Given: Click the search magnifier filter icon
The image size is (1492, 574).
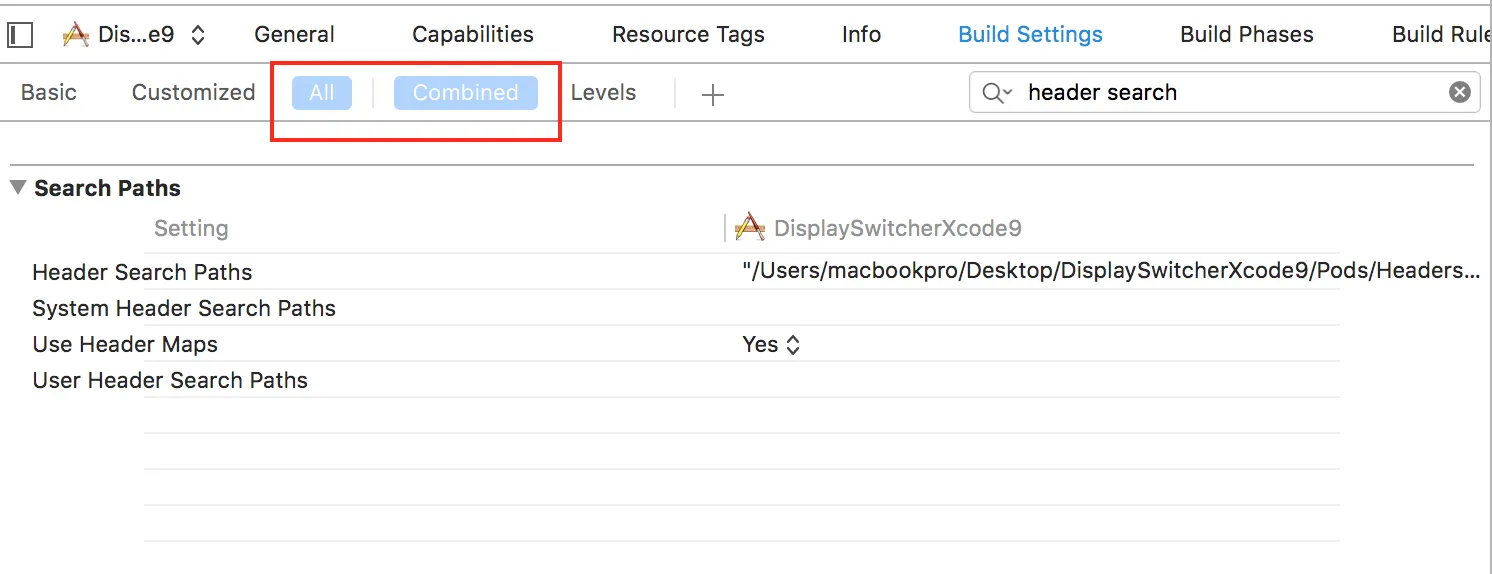Looking at the screenshot, I should 997,93.
